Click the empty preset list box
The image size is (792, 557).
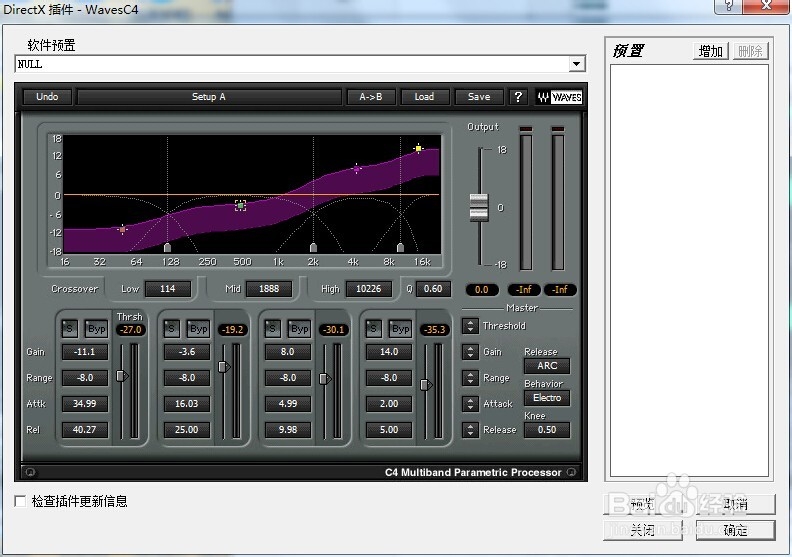(689, 270)
